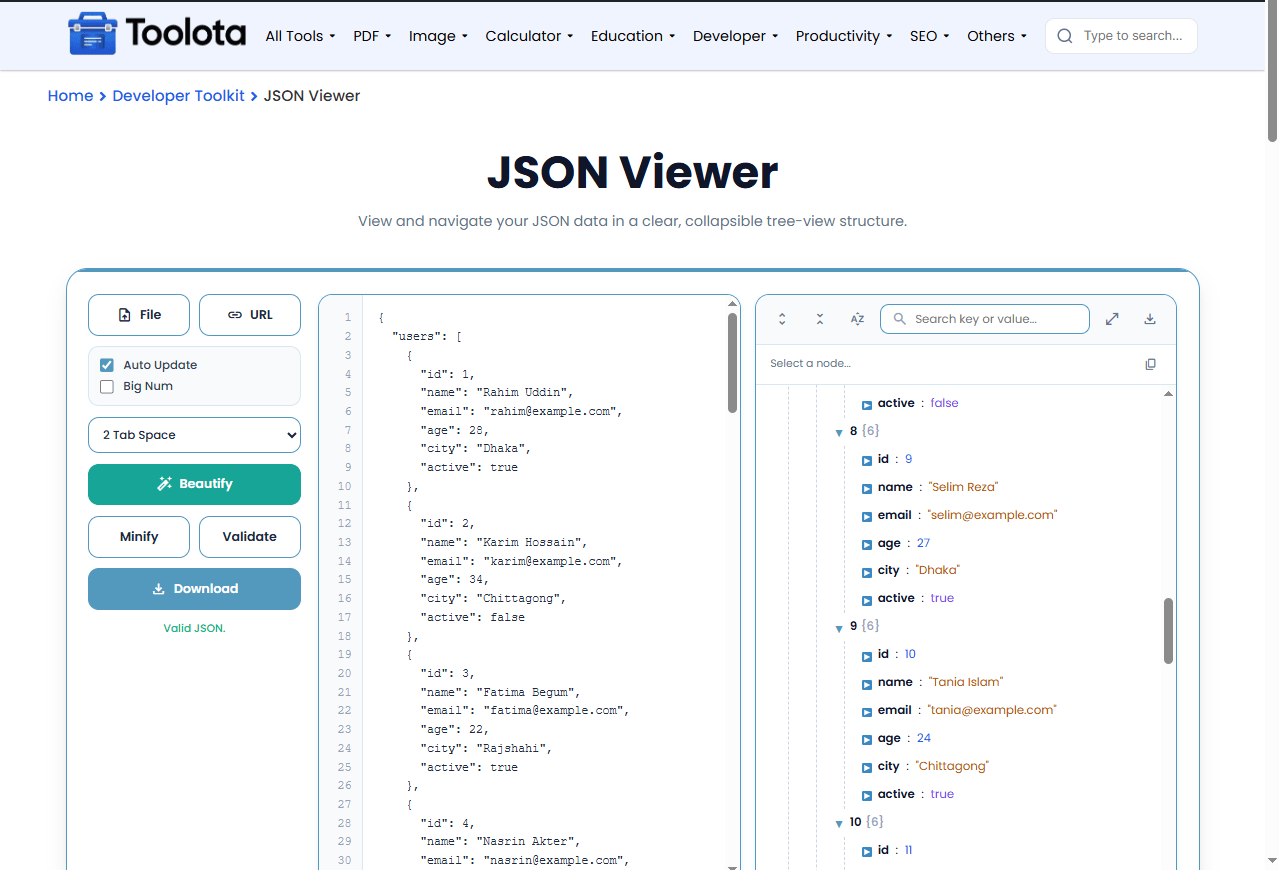Click node icon beside id 11
1279x870 pixels.
click(x=867, y=851)
